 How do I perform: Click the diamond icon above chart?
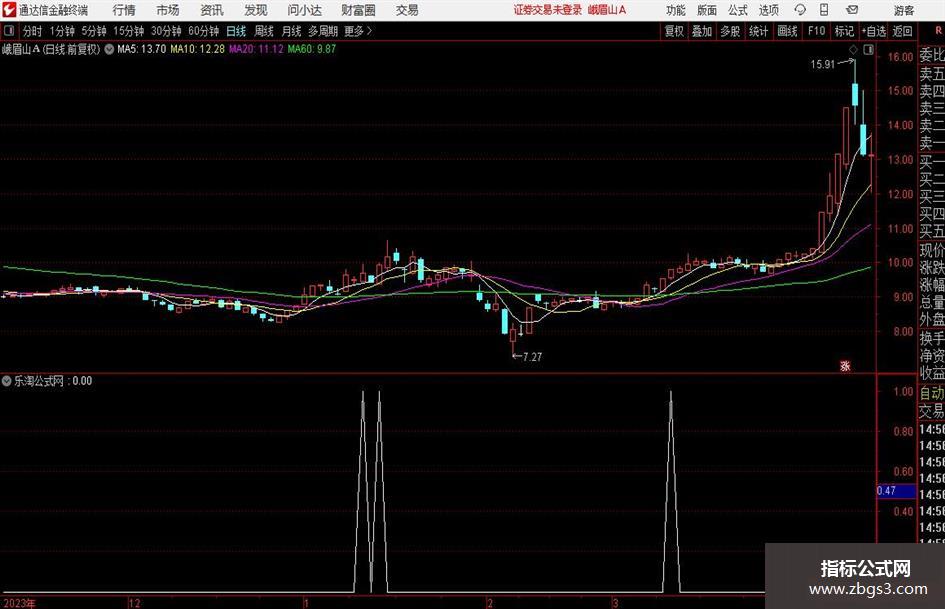click(x=853, y=50)
